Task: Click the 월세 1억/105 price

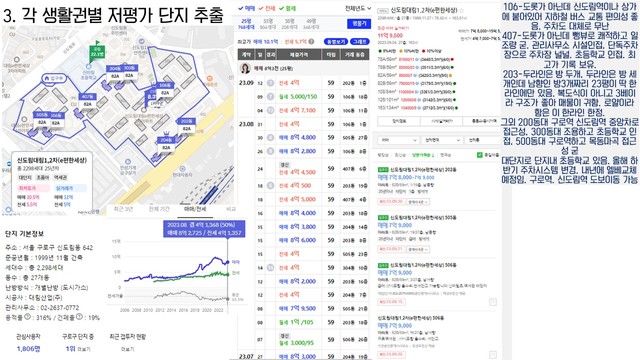Action: (296, 322)
